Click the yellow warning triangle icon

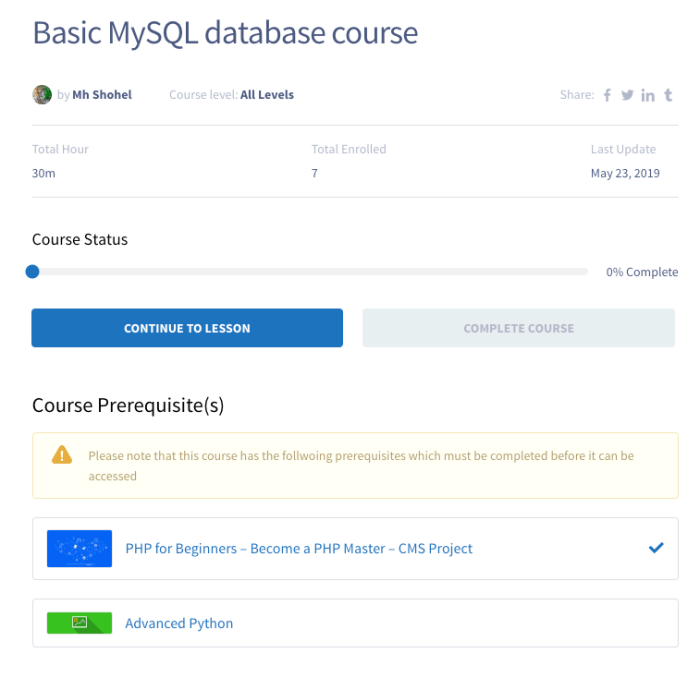click(x=62, y=455)
